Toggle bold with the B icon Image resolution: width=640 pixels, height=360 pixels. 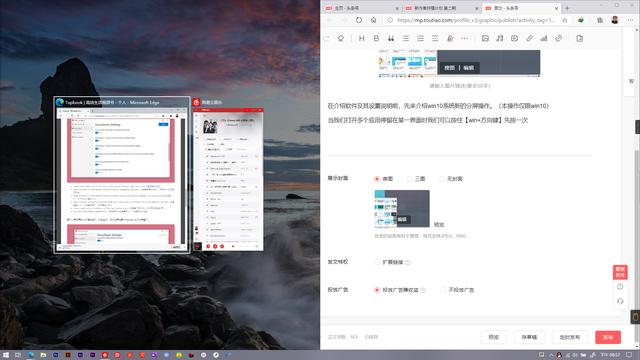click(x=376, y=38)
